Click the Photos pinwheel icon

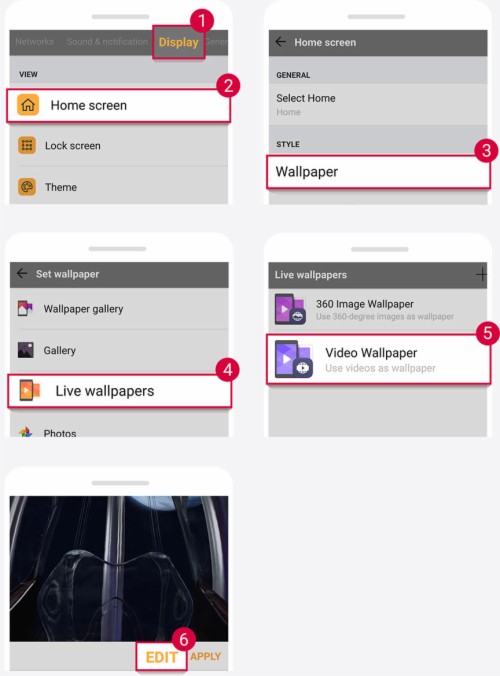[x=25, y=432]
